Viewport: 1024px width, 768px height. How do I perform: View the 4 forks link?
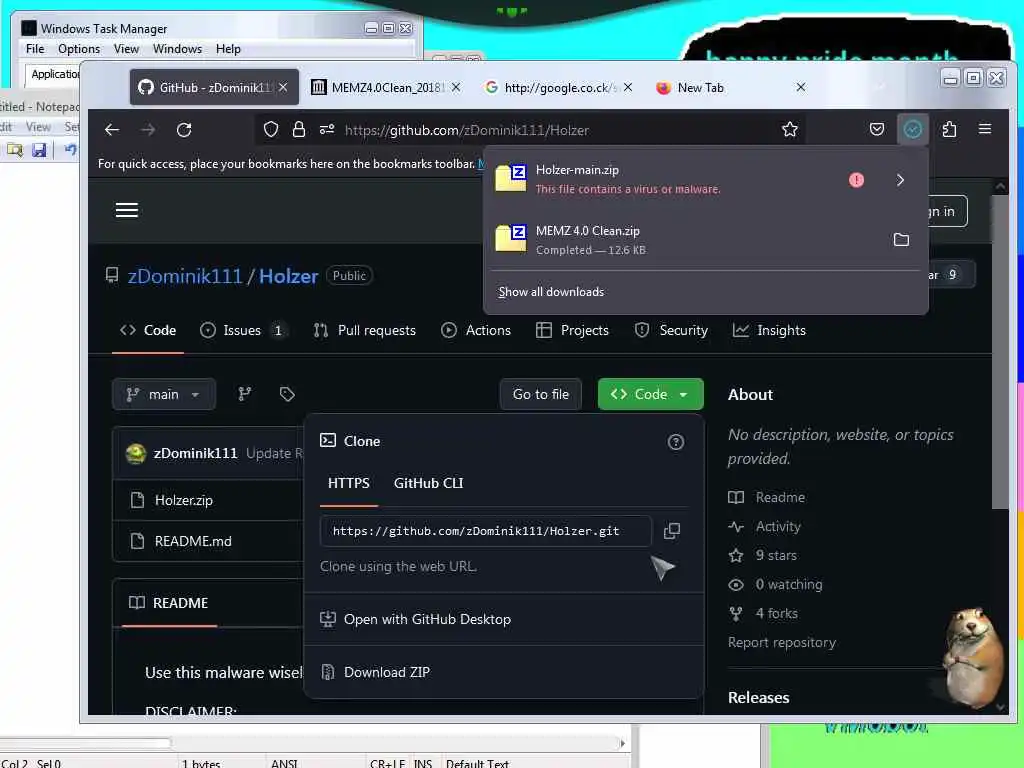[x=776, y=614]
